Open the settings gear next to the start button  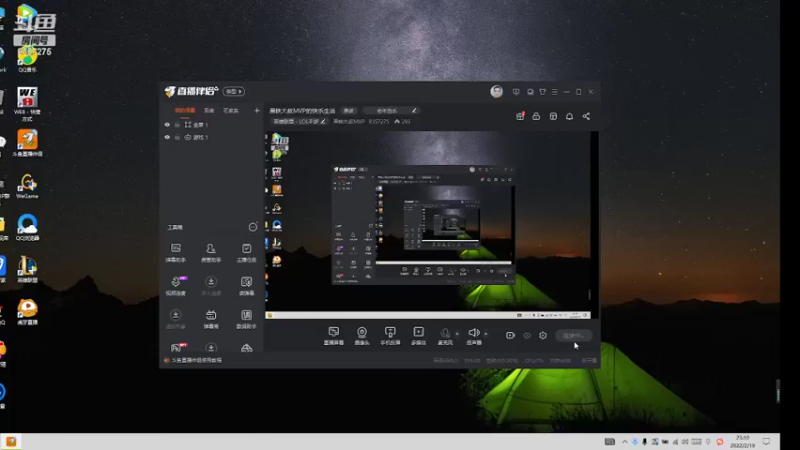pos(543,335)
